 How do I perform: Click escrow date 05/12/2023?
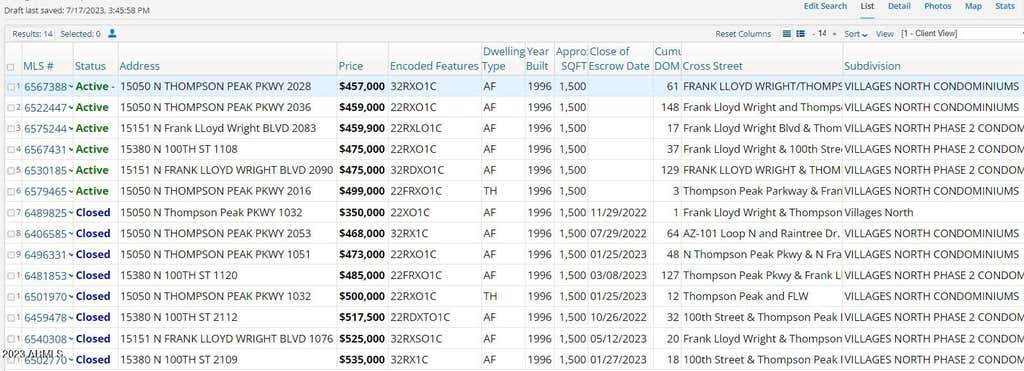[x=618, y=339]
